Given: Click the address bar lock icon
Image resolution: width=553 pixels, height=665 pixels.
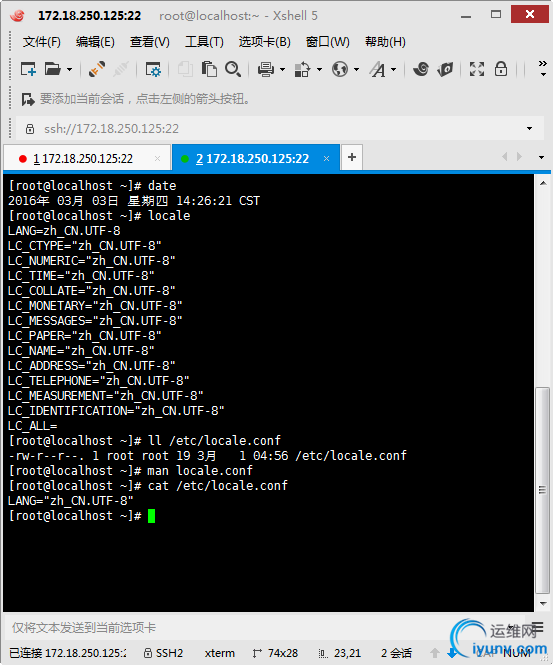Looking at the screenshot, I should point(30,129).
